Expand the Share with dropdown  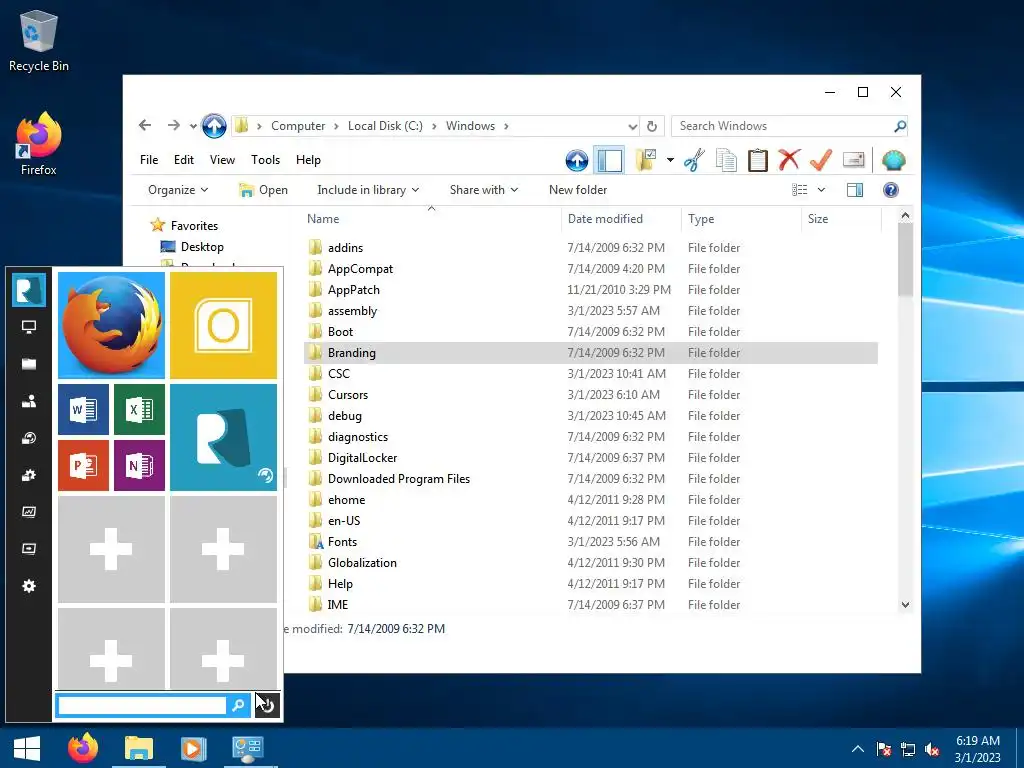(483, 190)
